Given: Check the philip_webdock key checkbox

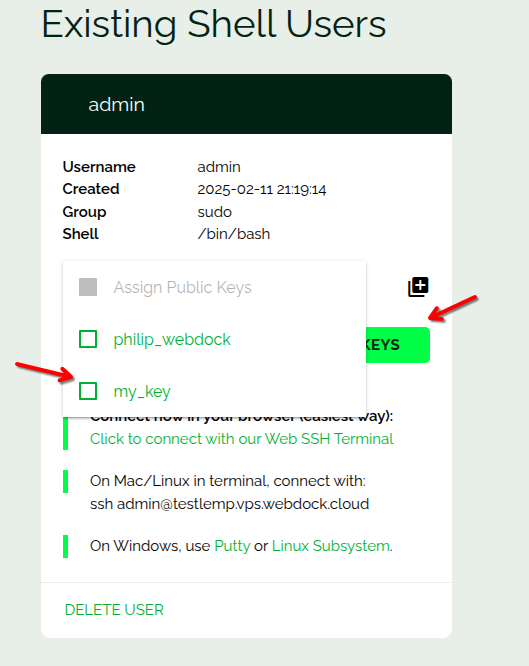Looking at the screenshot, I should [x=88, y=339].
